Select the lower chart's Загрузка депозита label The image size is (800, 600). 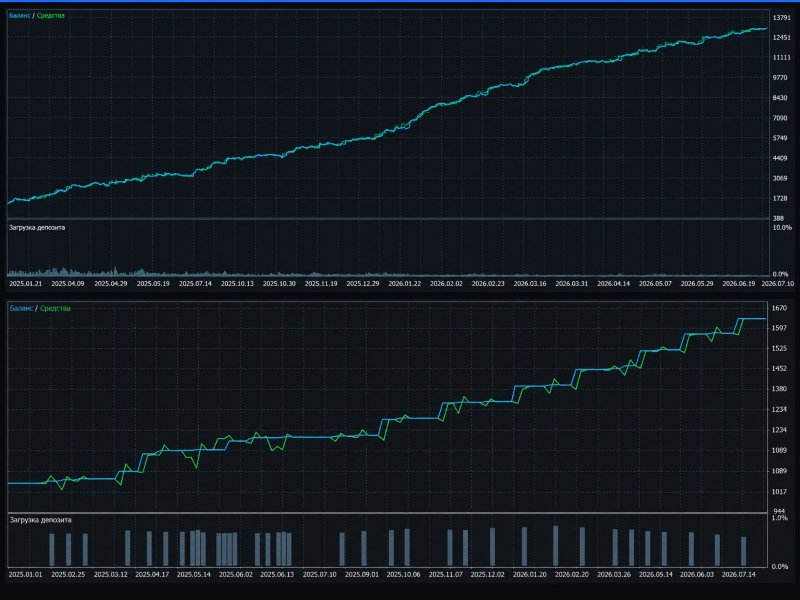click(x=40, y=520)
